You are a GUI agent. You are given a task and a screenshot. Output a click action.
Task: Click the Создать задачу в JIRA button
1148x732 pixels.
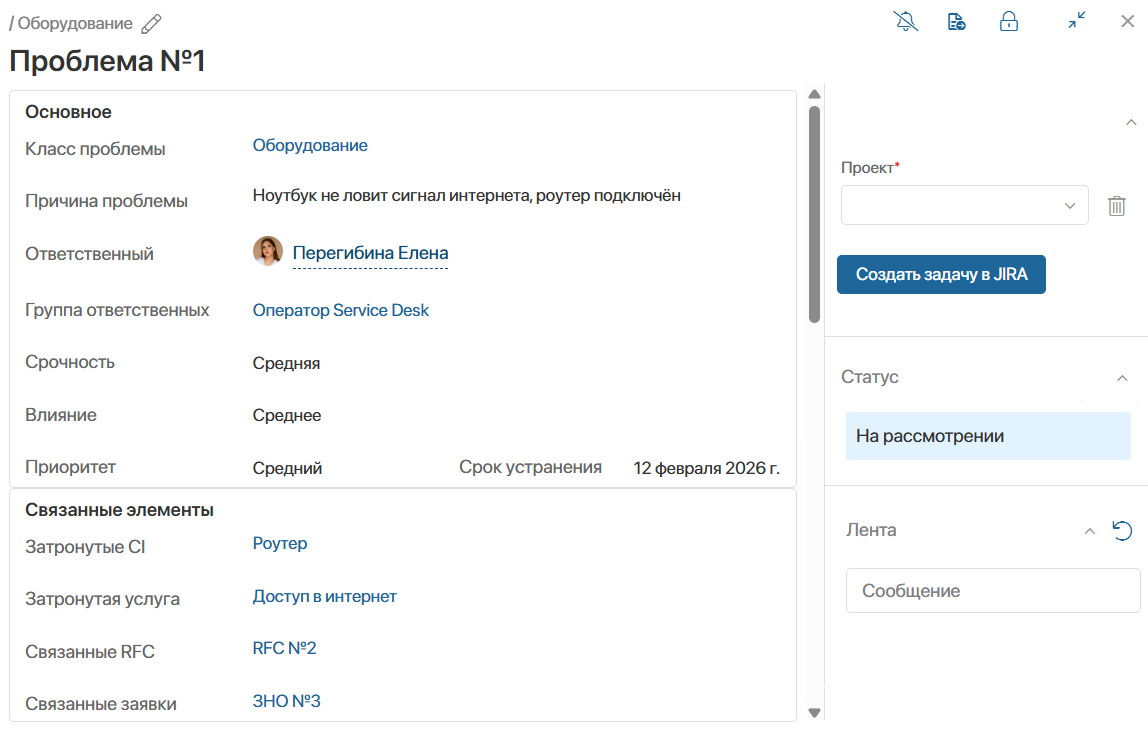tap(941, 274)
